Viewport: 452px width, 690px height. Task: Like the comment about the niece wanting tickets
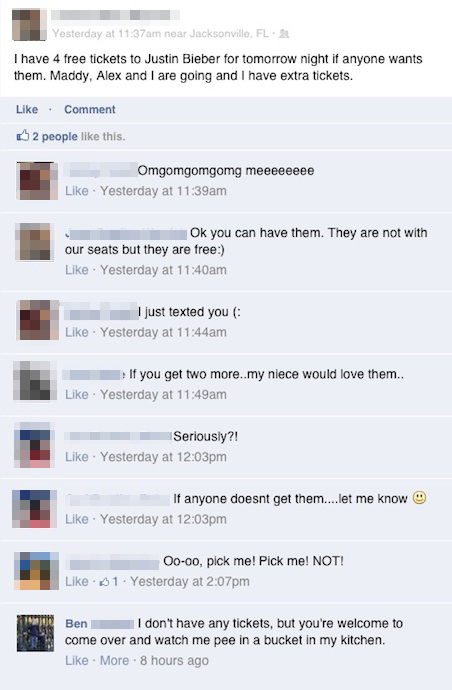pyautogui.click(x=77, y=395)
